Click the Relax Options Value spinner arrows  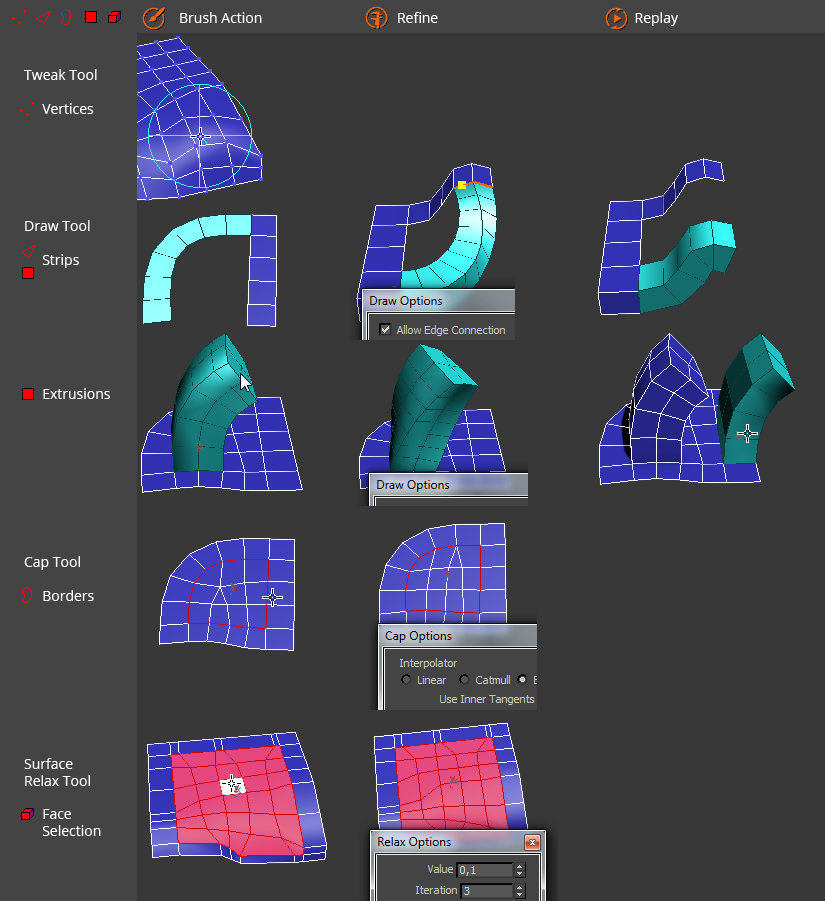coord(519,870)
